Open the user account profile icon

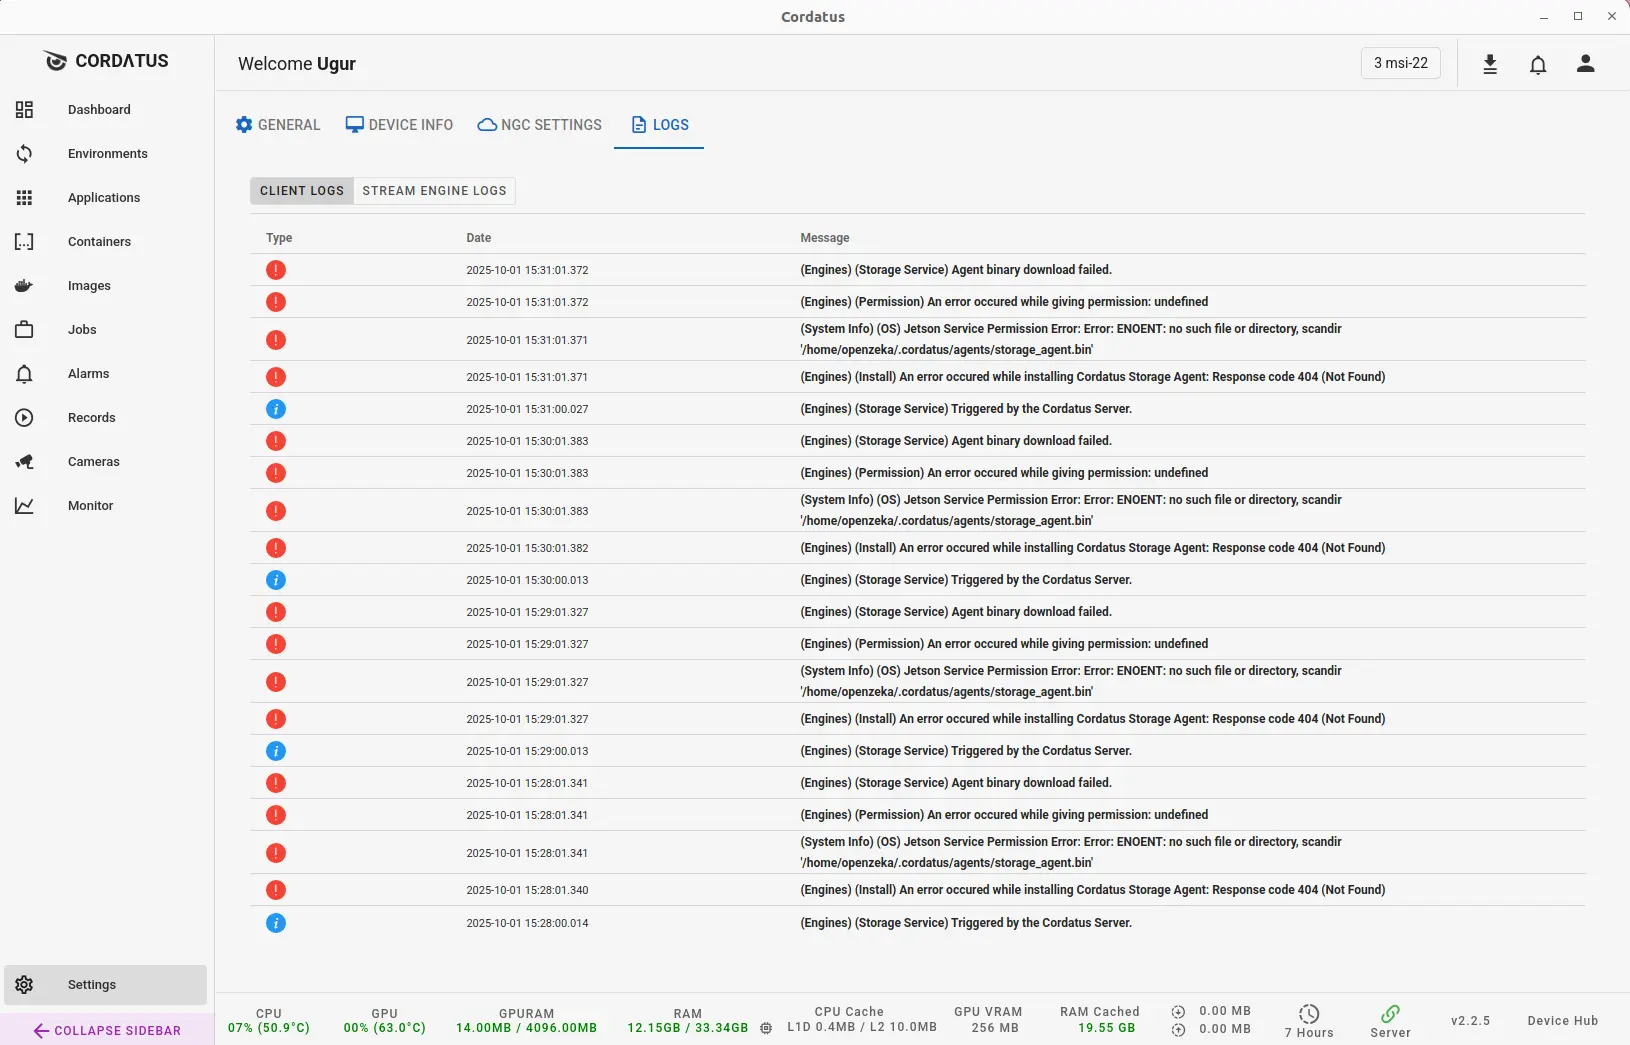click(1585, 64)
